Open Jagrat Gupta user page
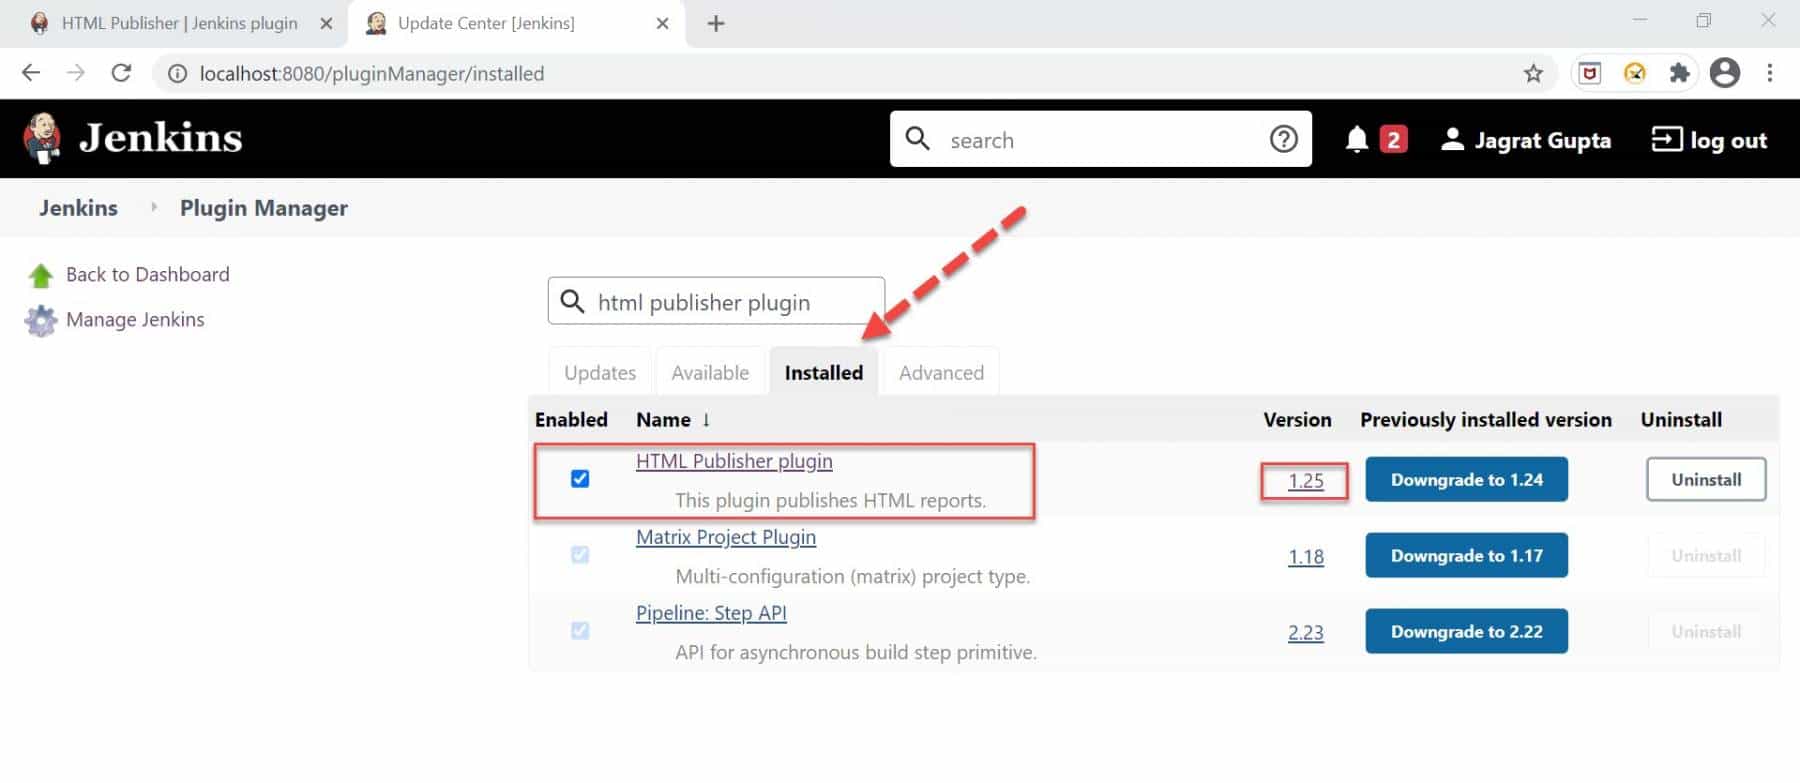This screenshot has height=783, width=1800. [x=1542, y=140]
